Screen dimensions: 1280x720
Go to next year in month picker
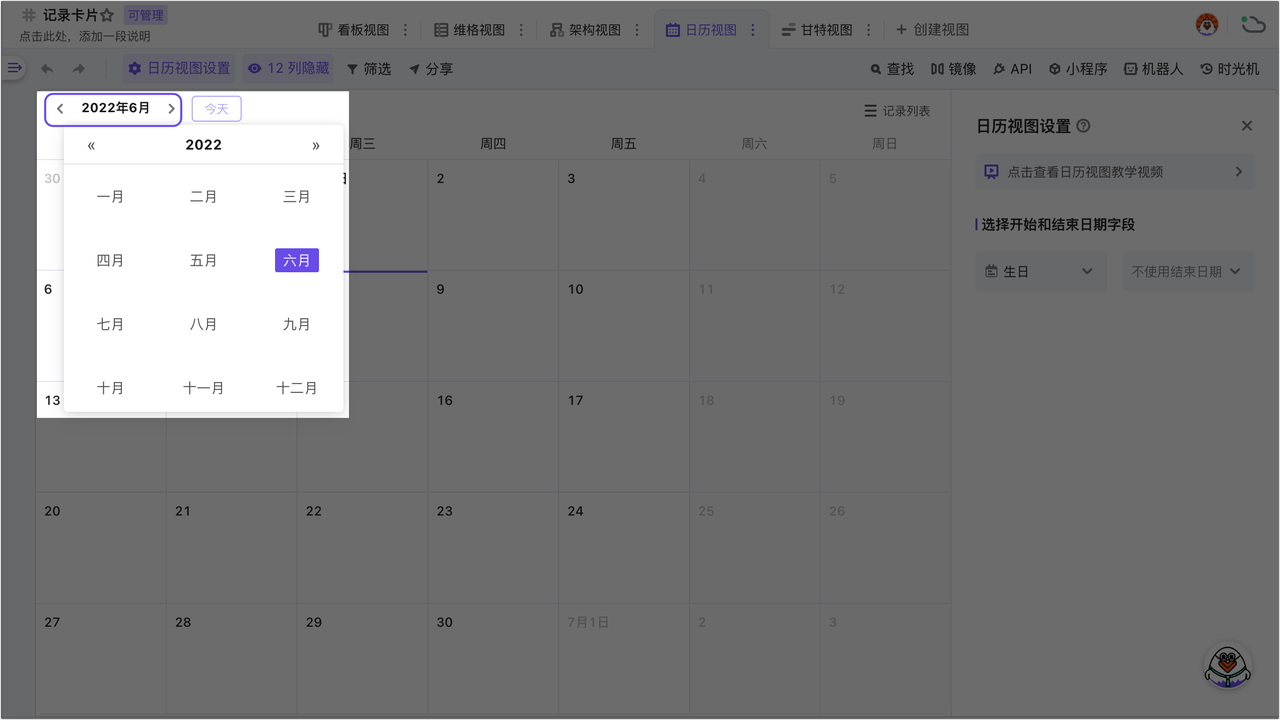coord(316,145)
